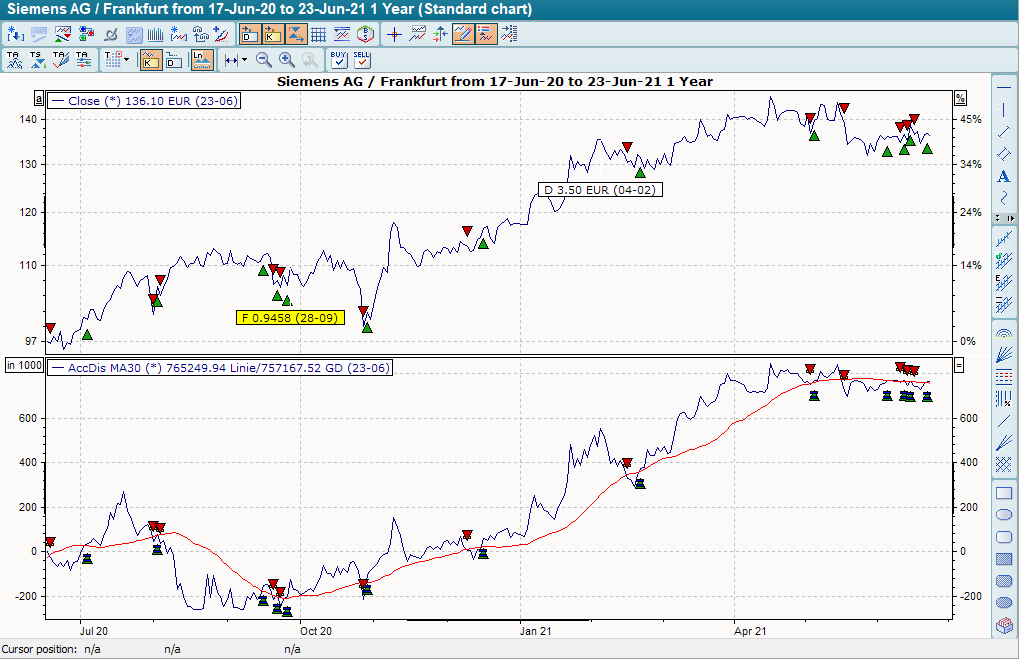The width and height of the screenshot is (1019, 659).
Task: Activate the crosshair cursor tool
Action: point(394,33)
